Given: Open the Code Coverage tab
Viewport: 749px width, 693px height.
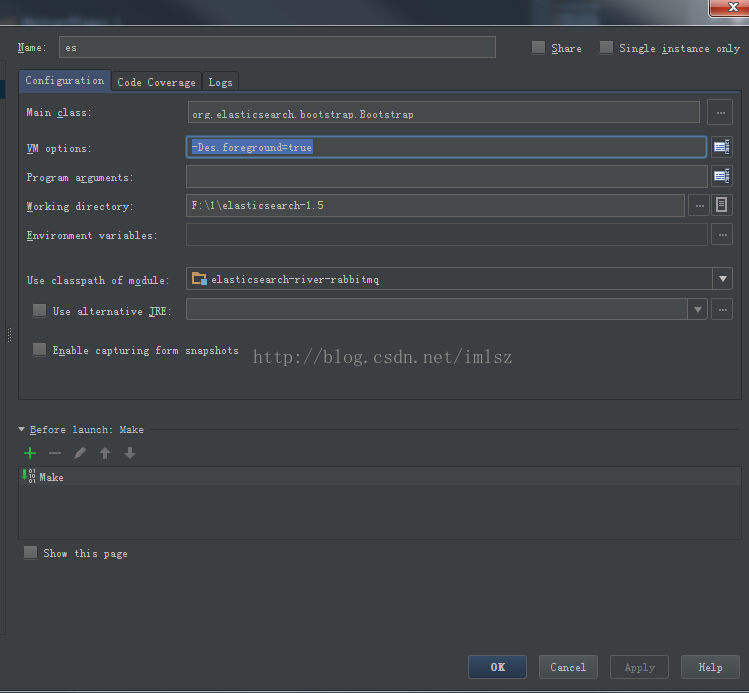Looking at the screenshot, I should tap(156, 82).
